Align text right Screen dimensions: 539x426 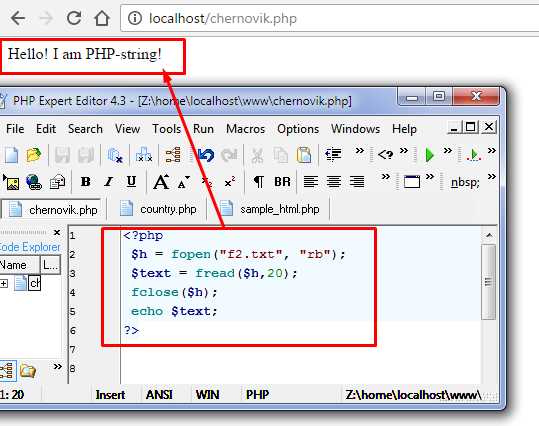tap(357, 181)
